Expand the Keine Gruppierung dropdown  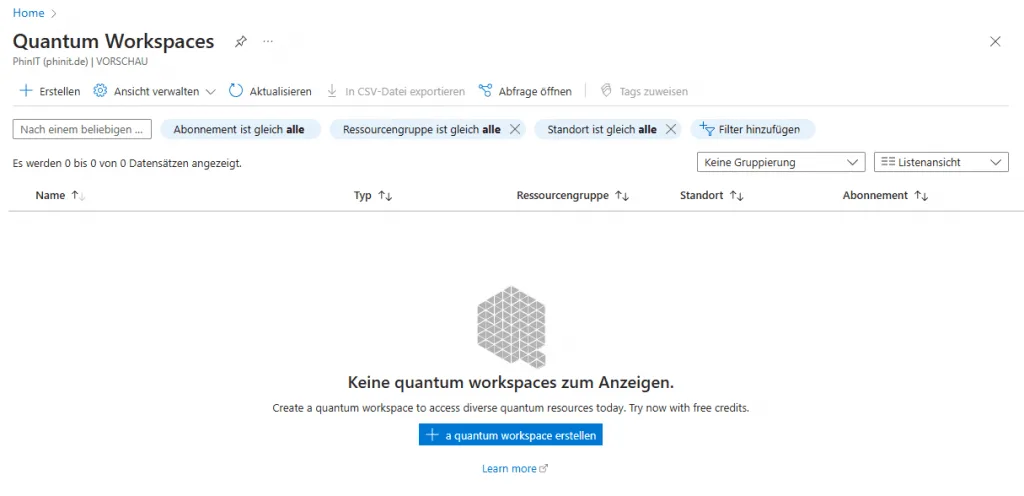pyautogui.click(x=780, y=162)
